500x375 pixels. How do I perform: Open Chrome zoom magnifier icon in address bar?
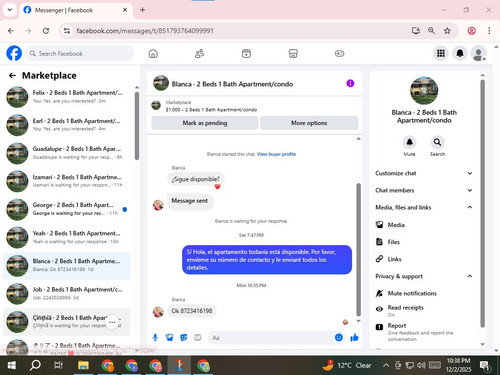click(431, 31)
